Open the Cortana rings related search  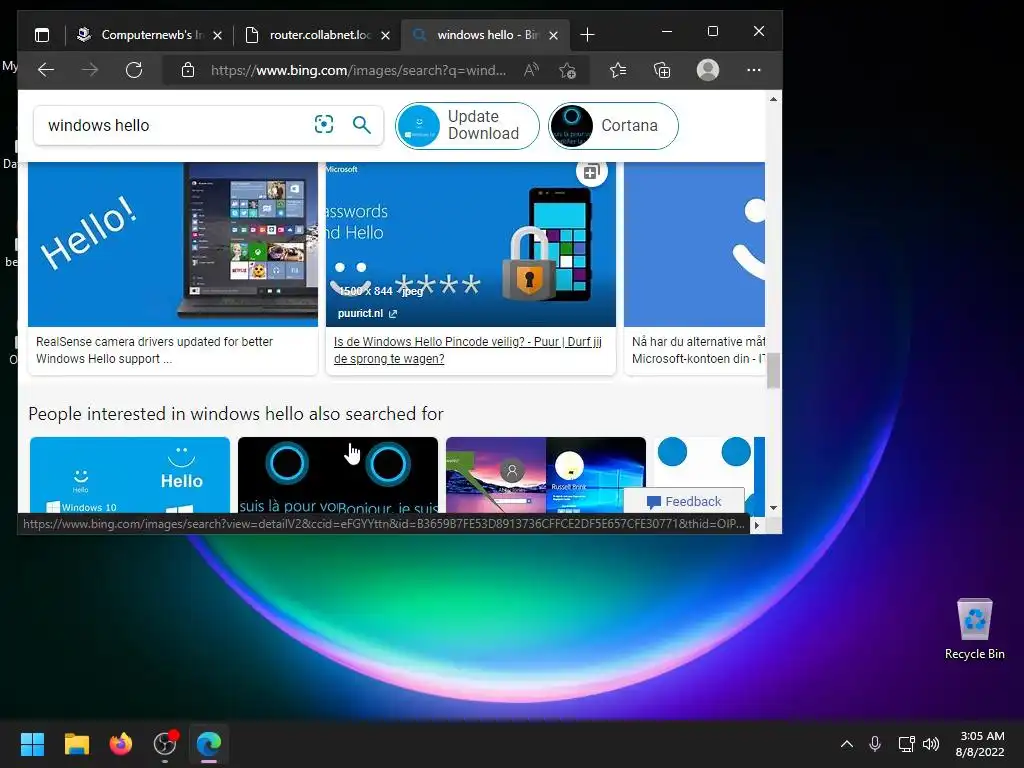click(338, 475)
